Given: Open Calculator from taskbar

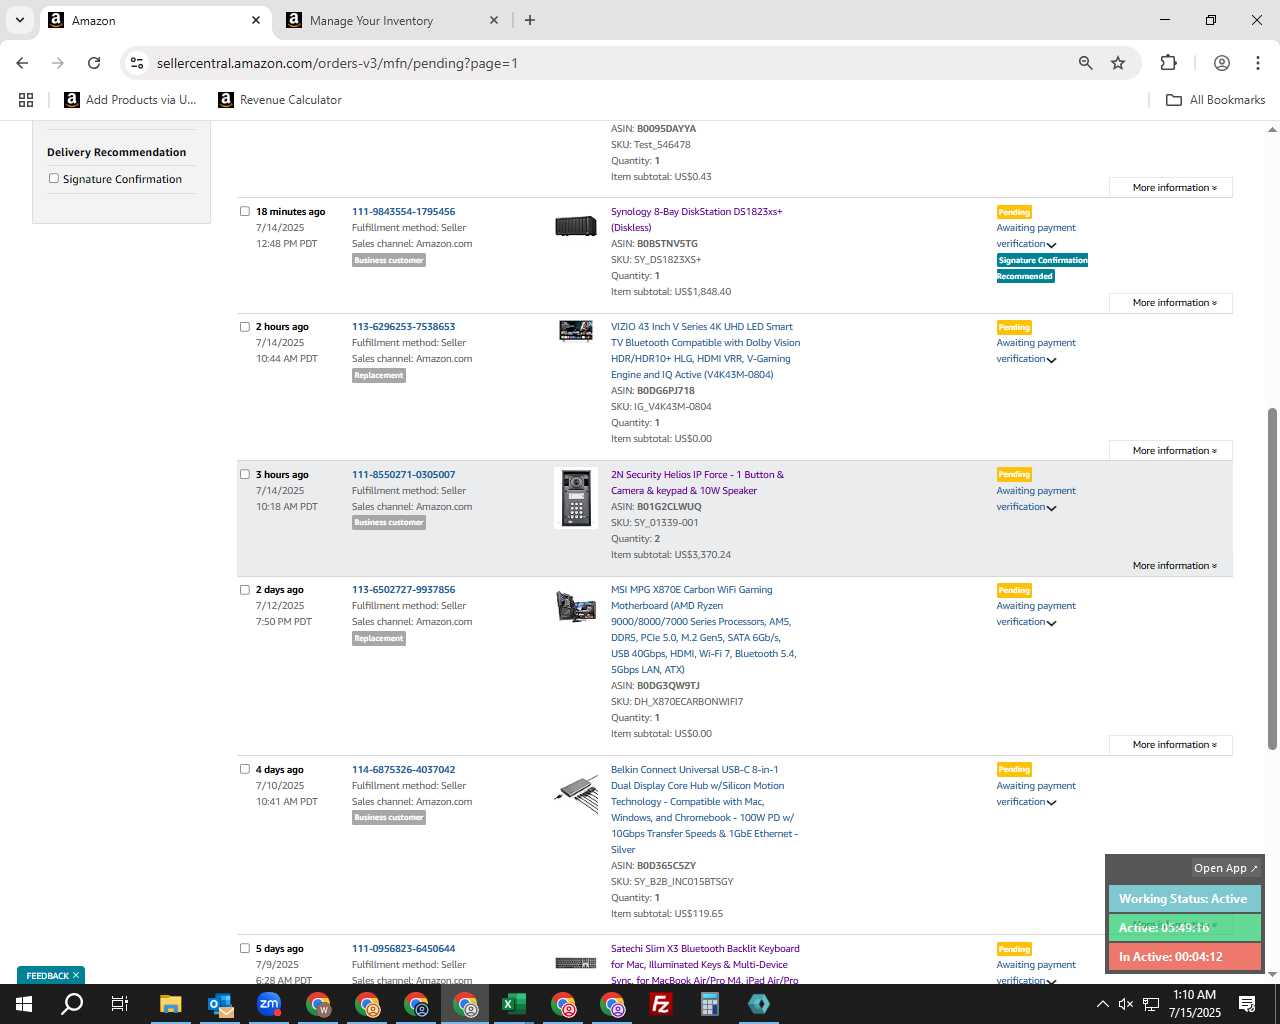Looking at the screenshot, I should point(710,1004).
